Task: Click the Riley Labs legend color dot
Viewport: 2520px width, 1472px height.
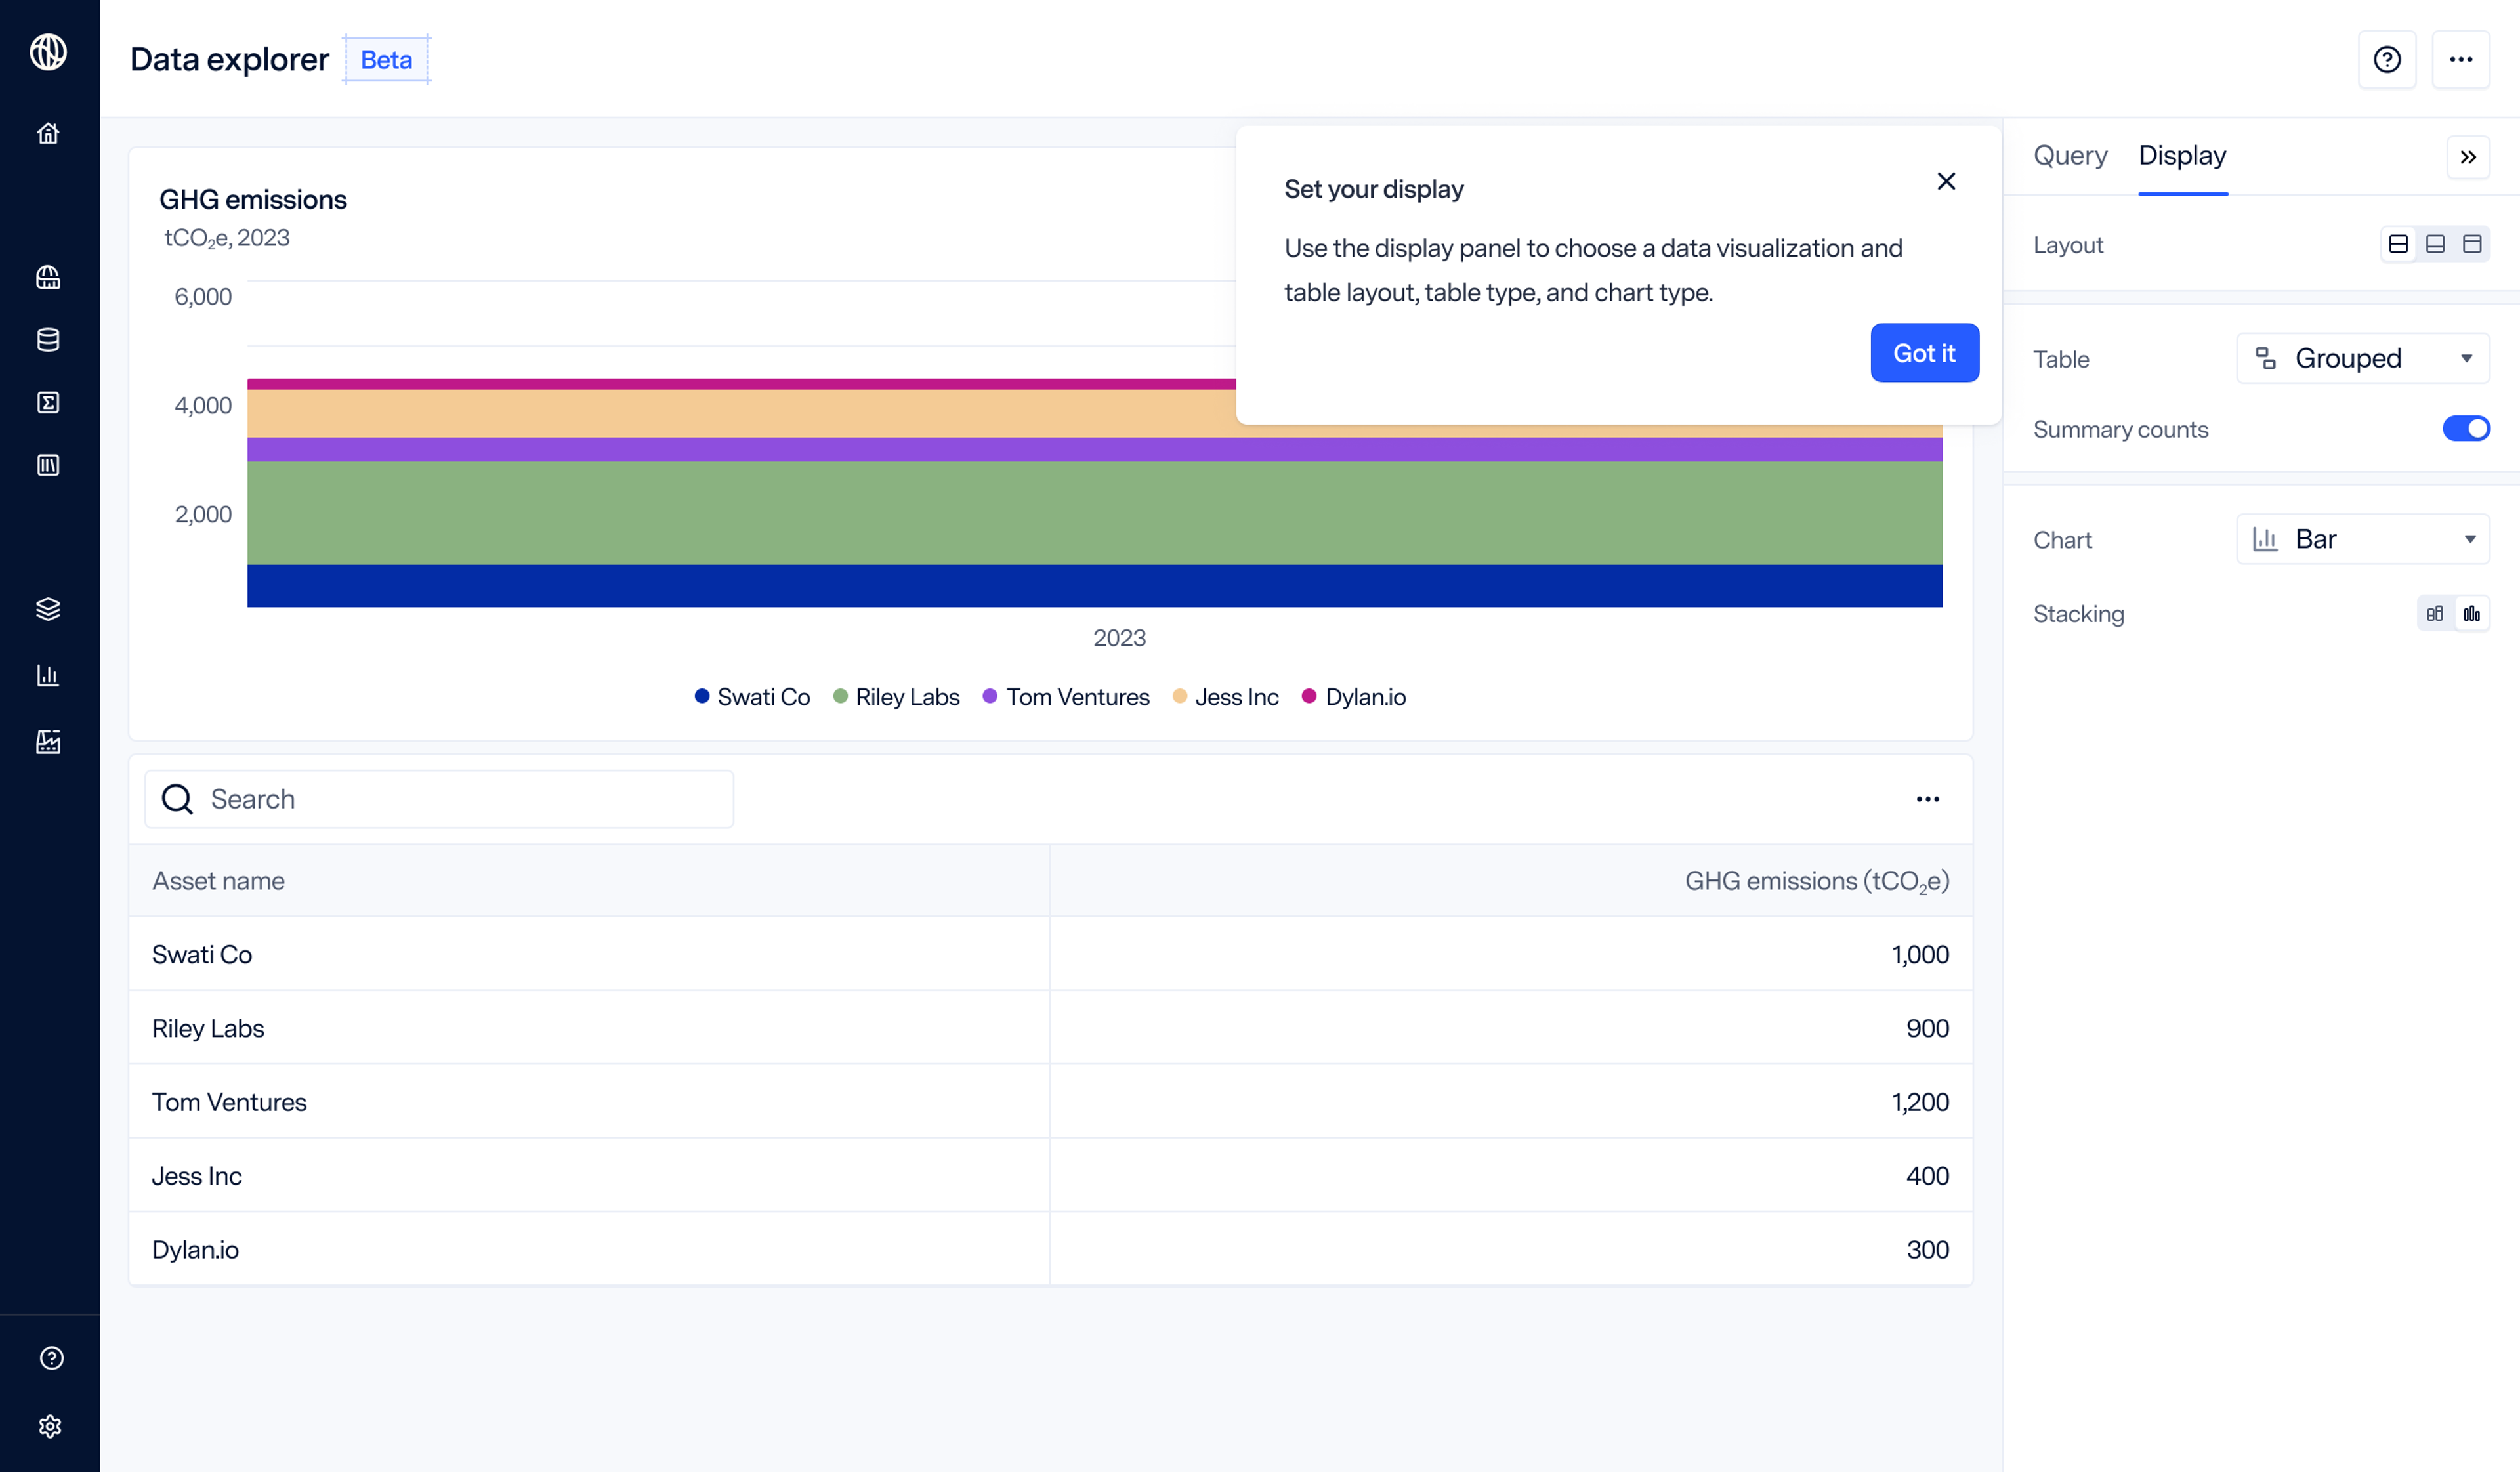Action: click(x=840, y=696)
